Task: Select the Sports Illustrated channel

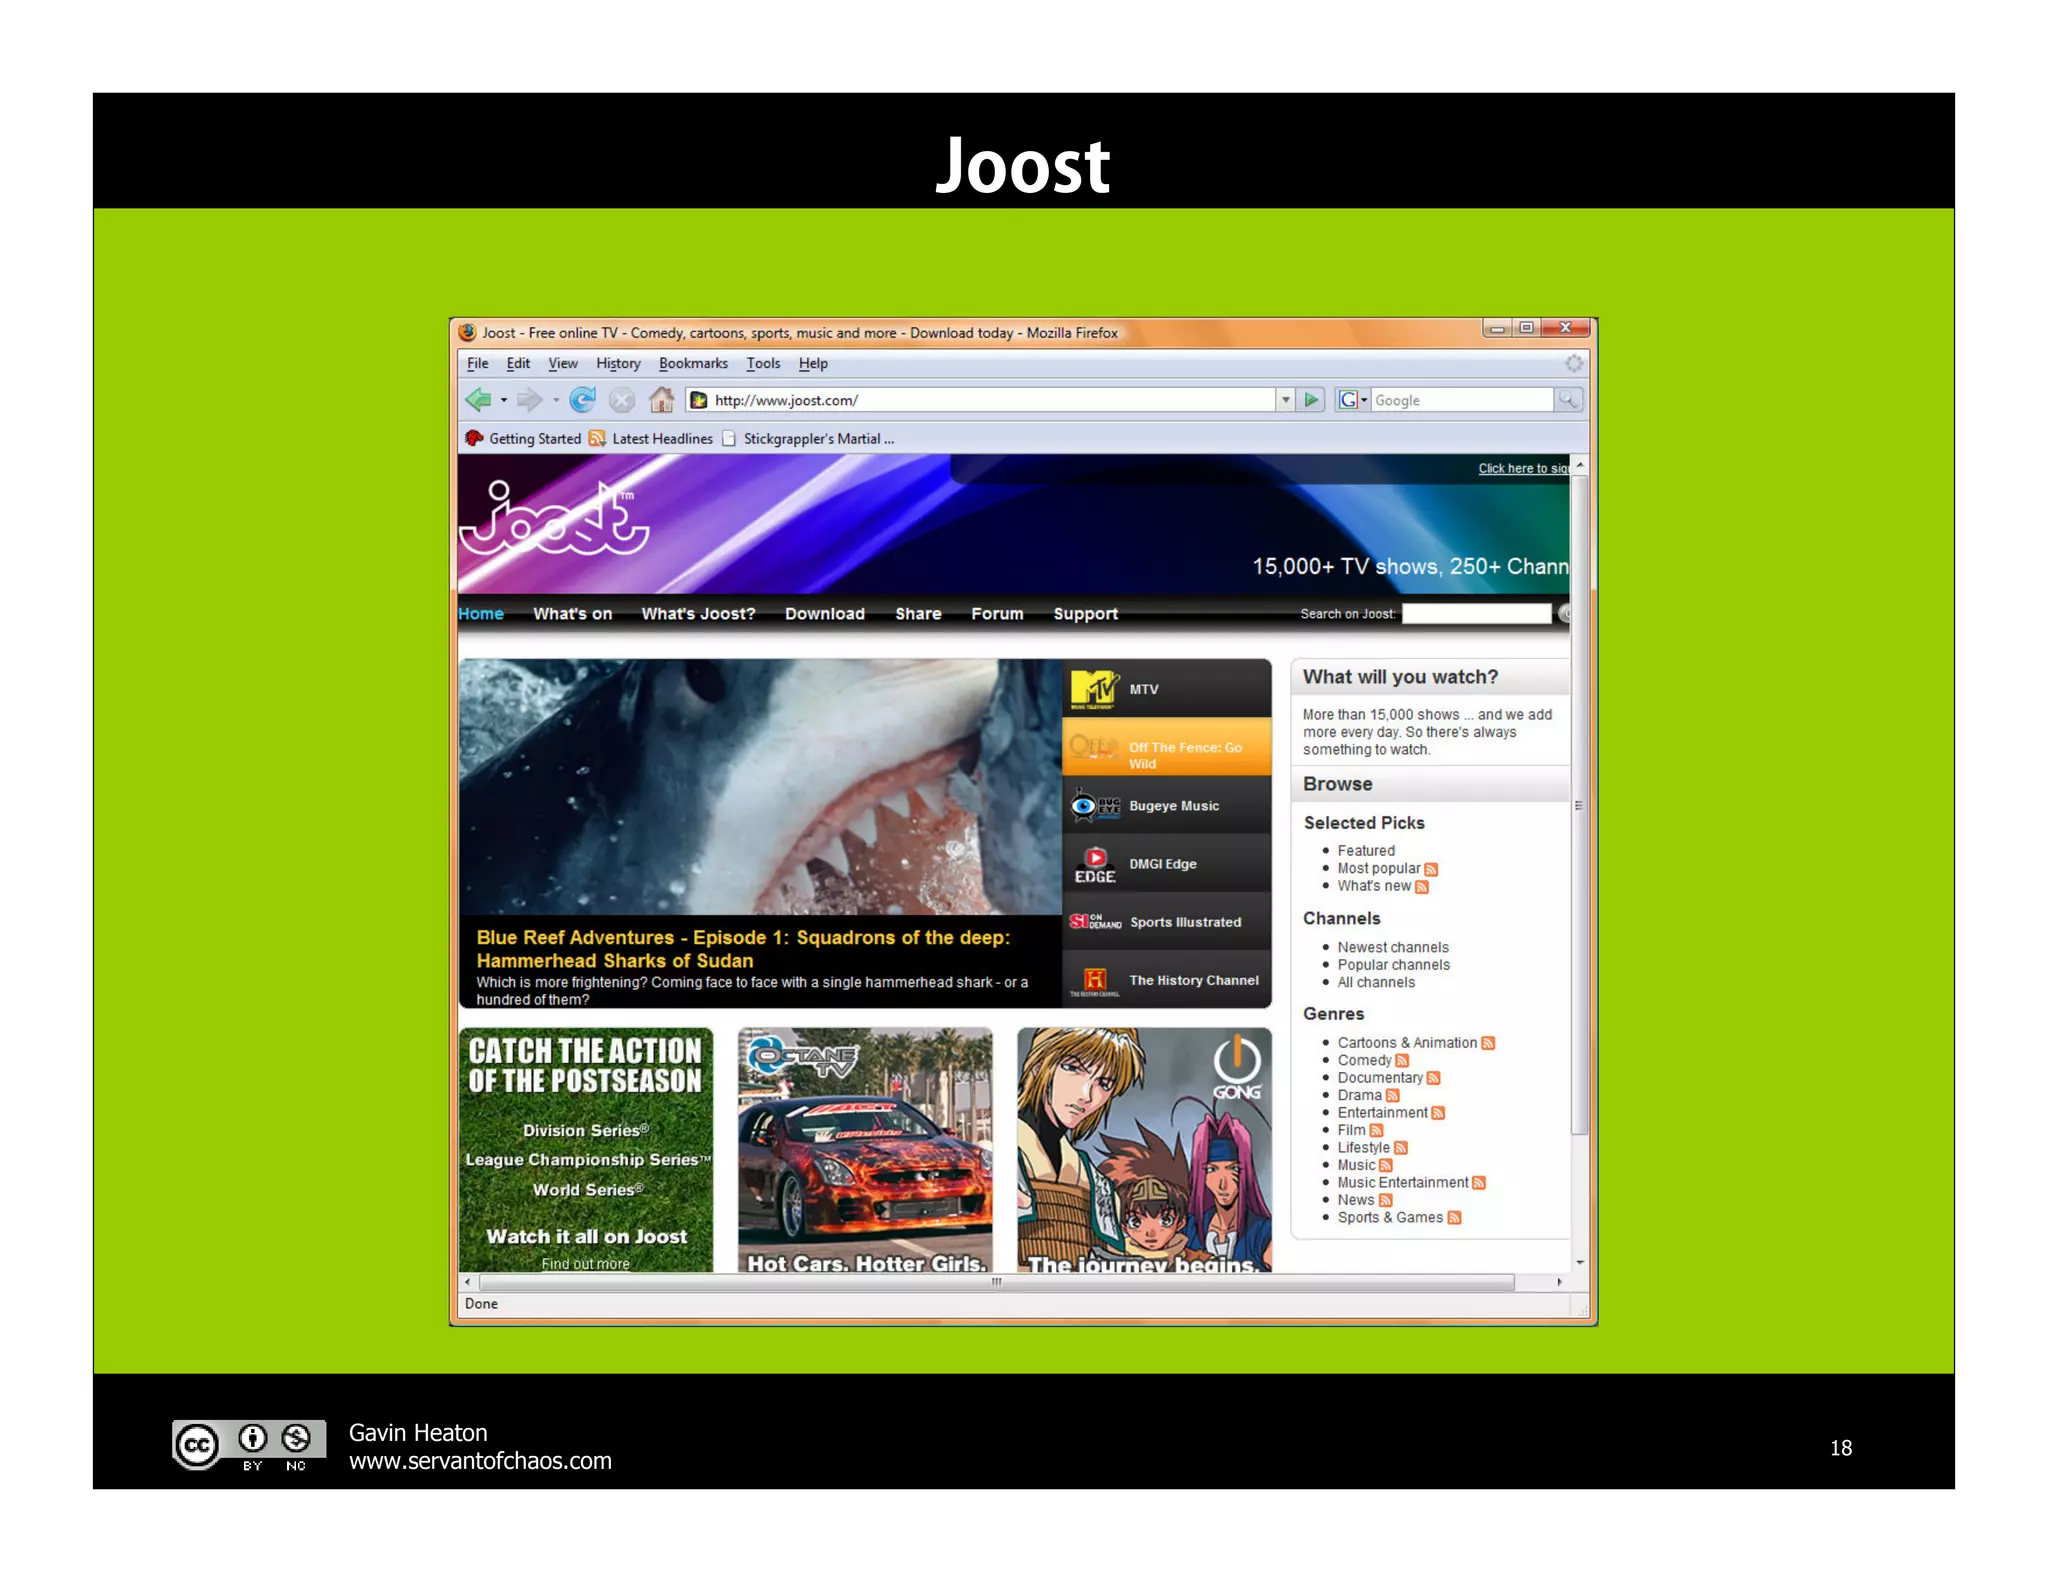Action: tap(1166, 921)
